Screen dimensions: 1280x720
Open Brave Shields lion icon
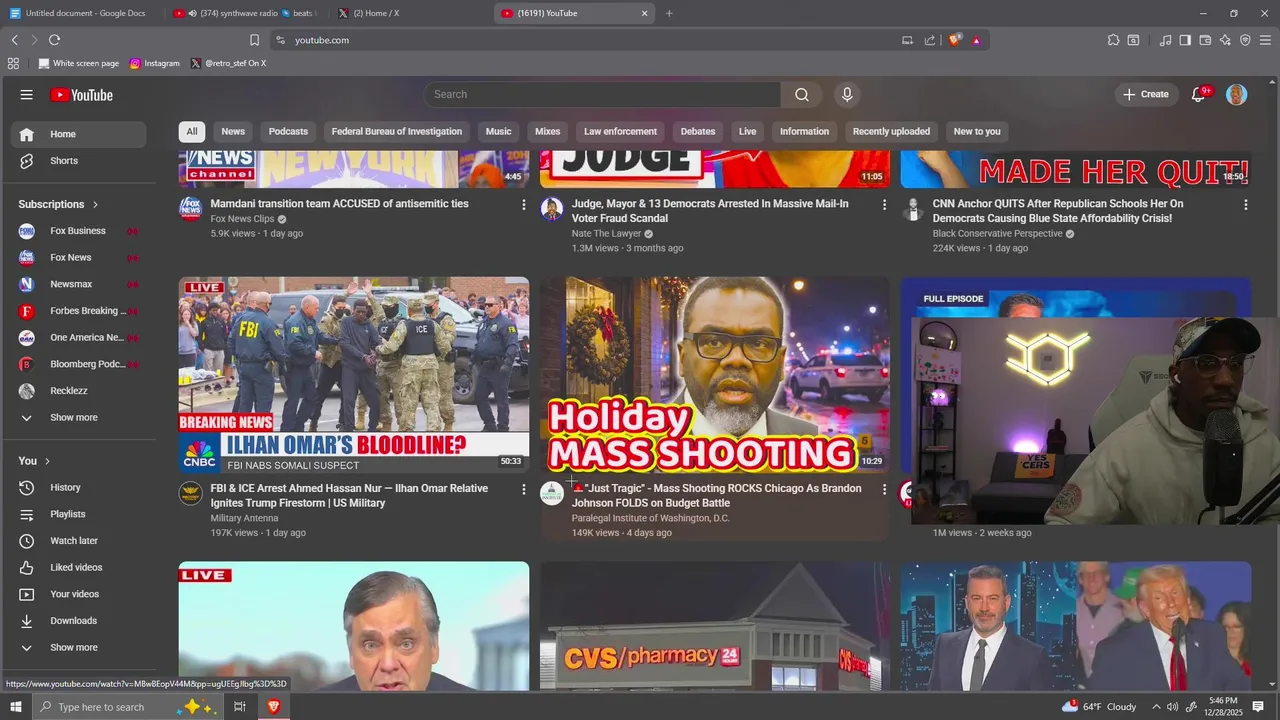click(x=955, y=40)
